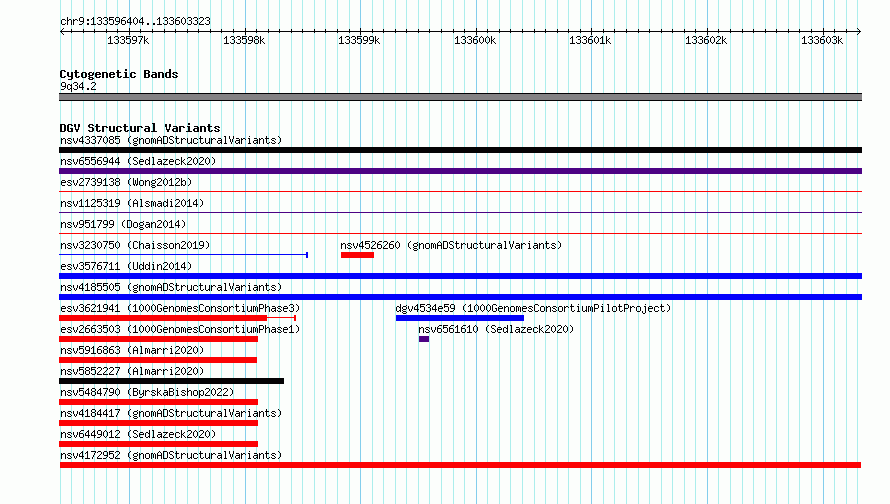Click the long red nsv4172952 bar
Viewport: 890px width, 504px height.
(460, 465)
